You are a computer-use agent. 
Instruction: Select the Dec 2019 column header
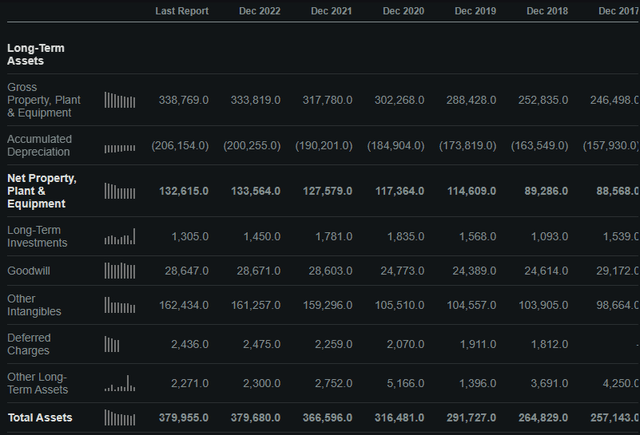tap(476, 11)
